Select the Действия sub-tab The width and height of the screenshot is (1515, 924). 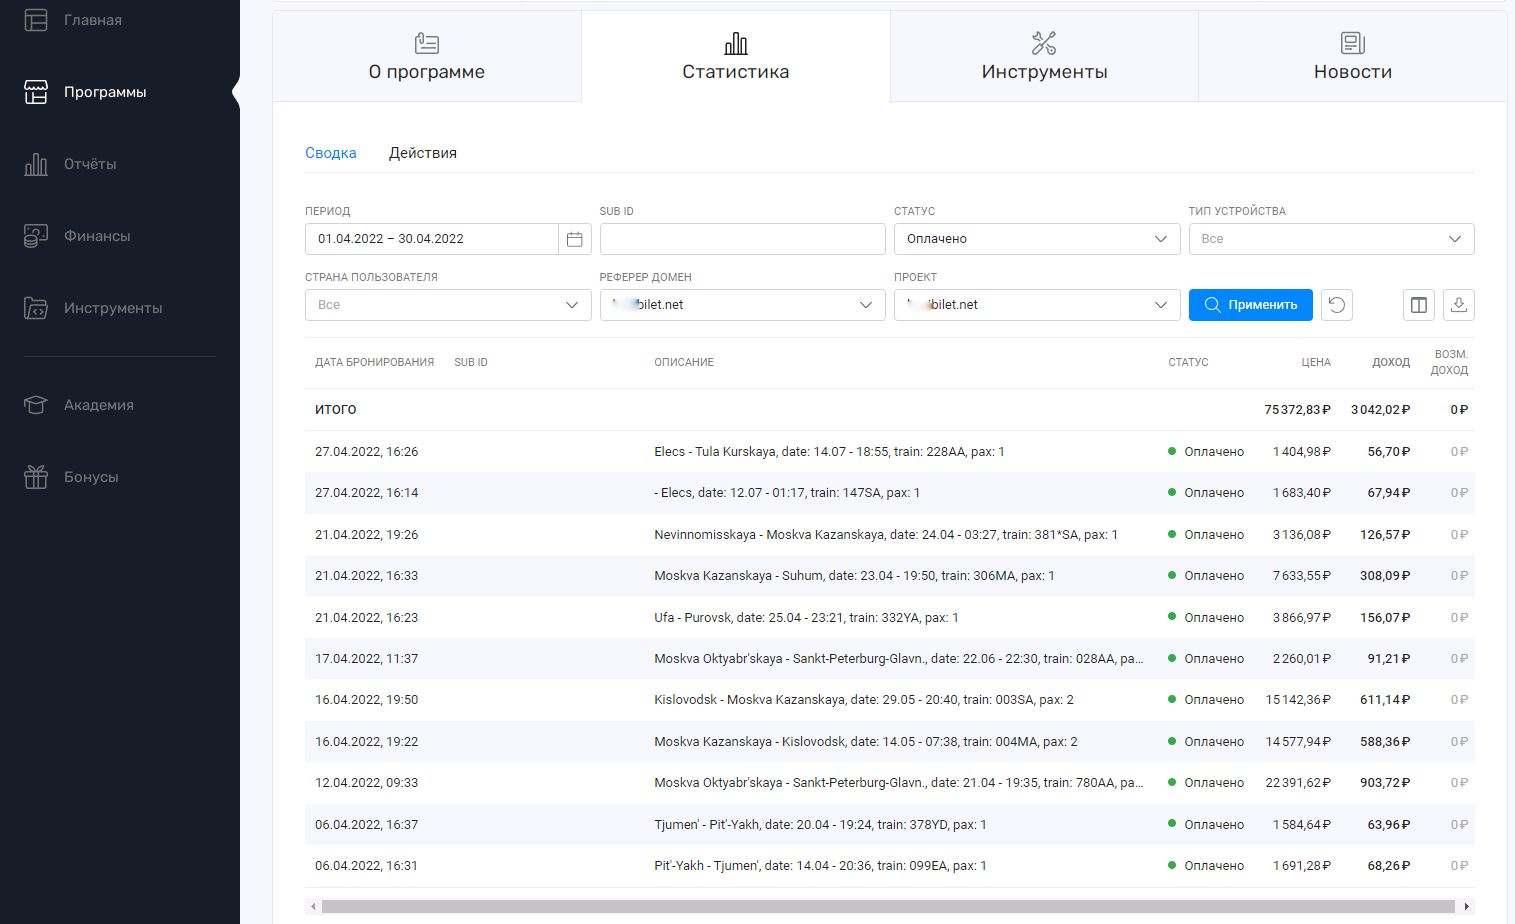tap(422, 153)
